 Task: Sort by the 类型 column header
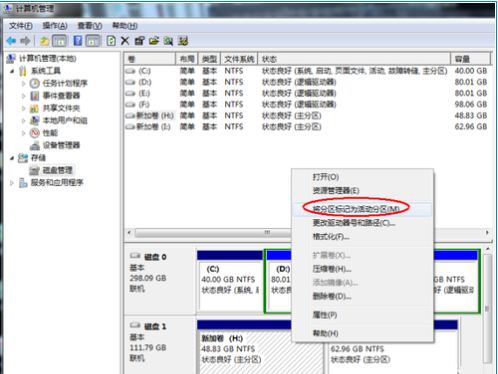[x=209, y=59]
